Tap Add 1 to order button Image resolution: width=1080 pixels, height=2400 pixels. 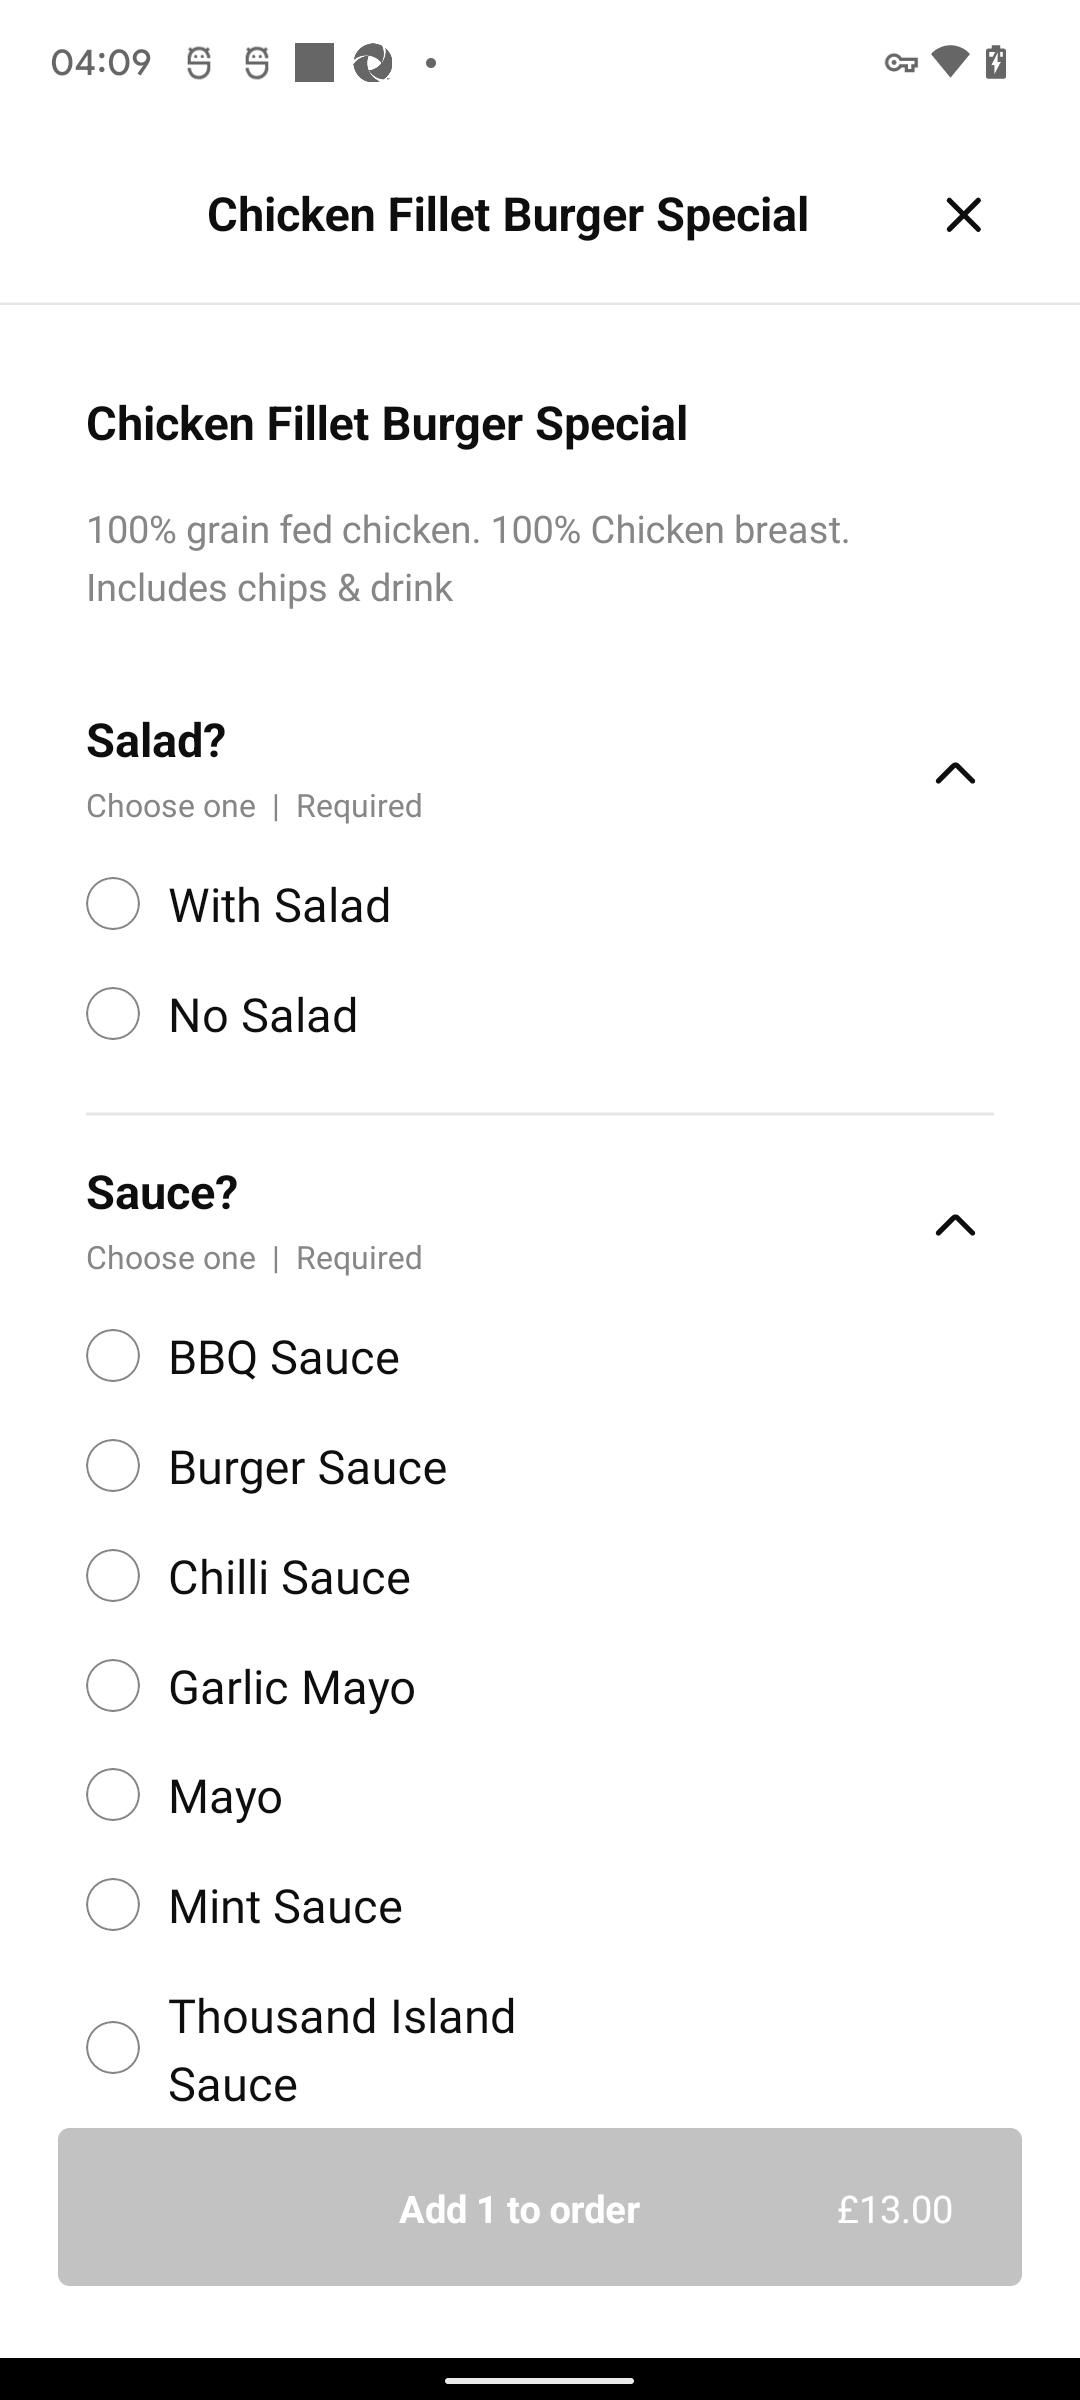coord(540,2208)
